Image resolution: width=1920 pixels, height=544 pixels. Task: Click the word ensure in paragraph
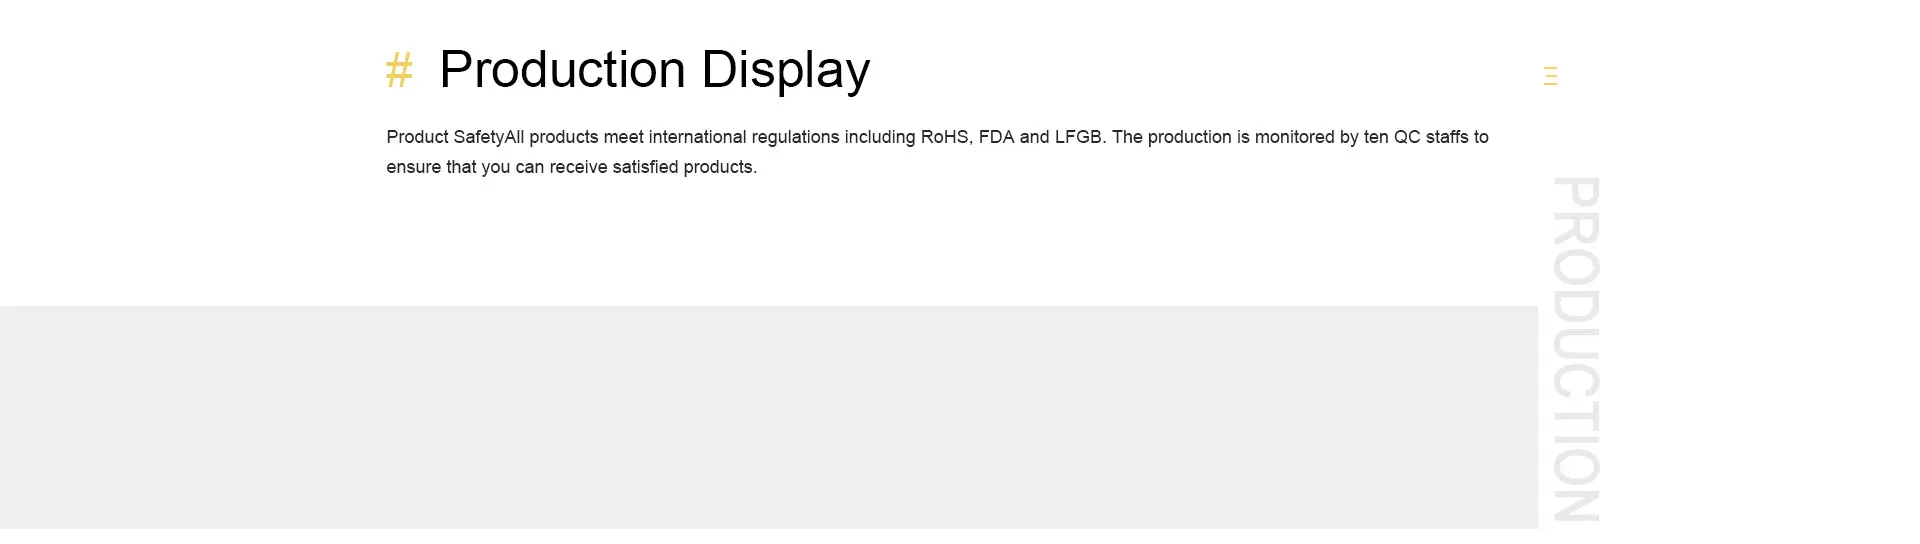413,167
